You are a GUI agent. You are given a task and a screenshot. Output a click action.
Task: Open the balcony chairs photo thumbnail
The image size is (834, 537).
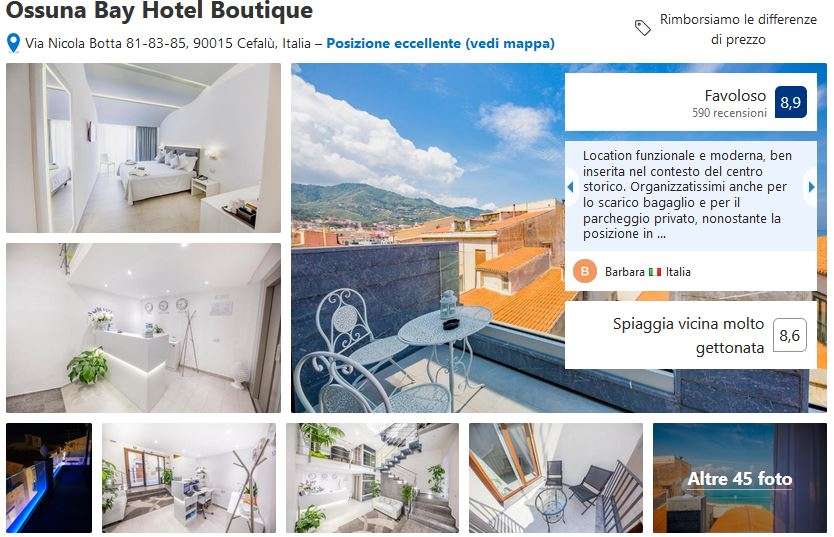(x=556, y=478)
